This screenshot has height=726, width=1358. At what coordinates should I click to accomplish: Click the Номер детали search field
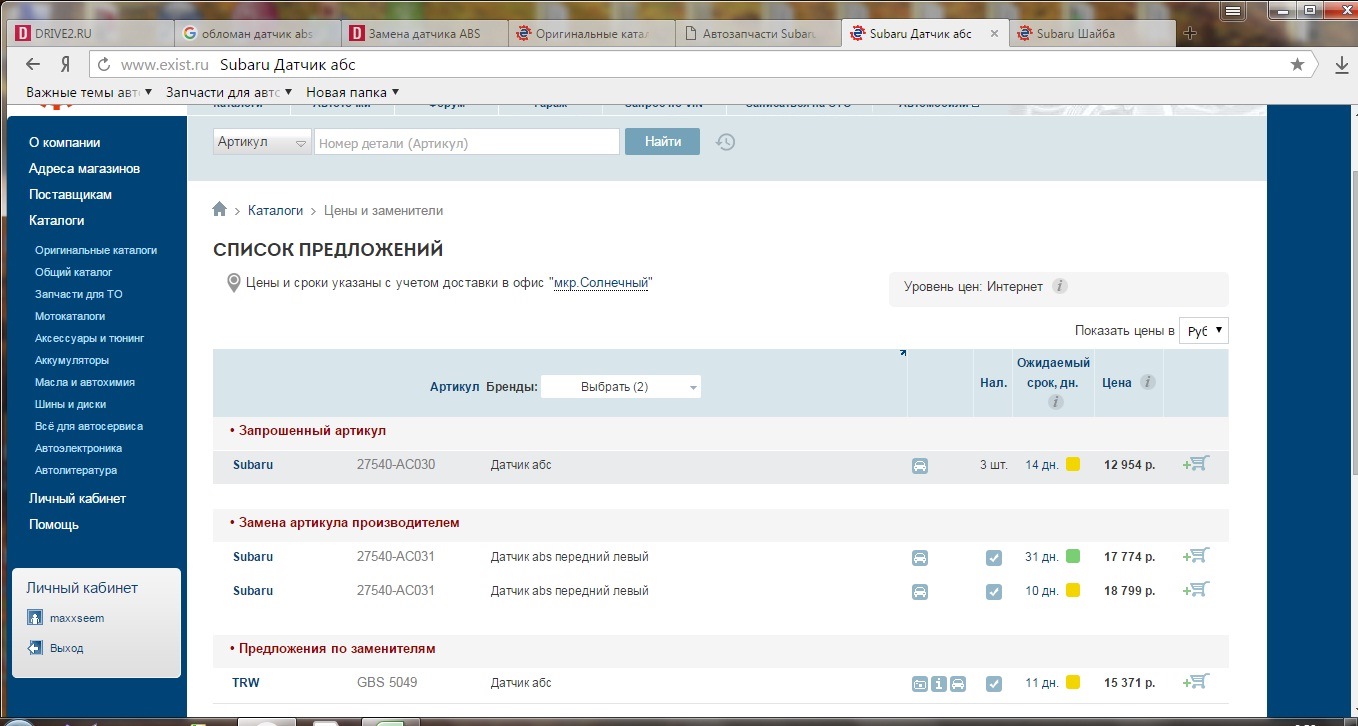coord(467,142)
